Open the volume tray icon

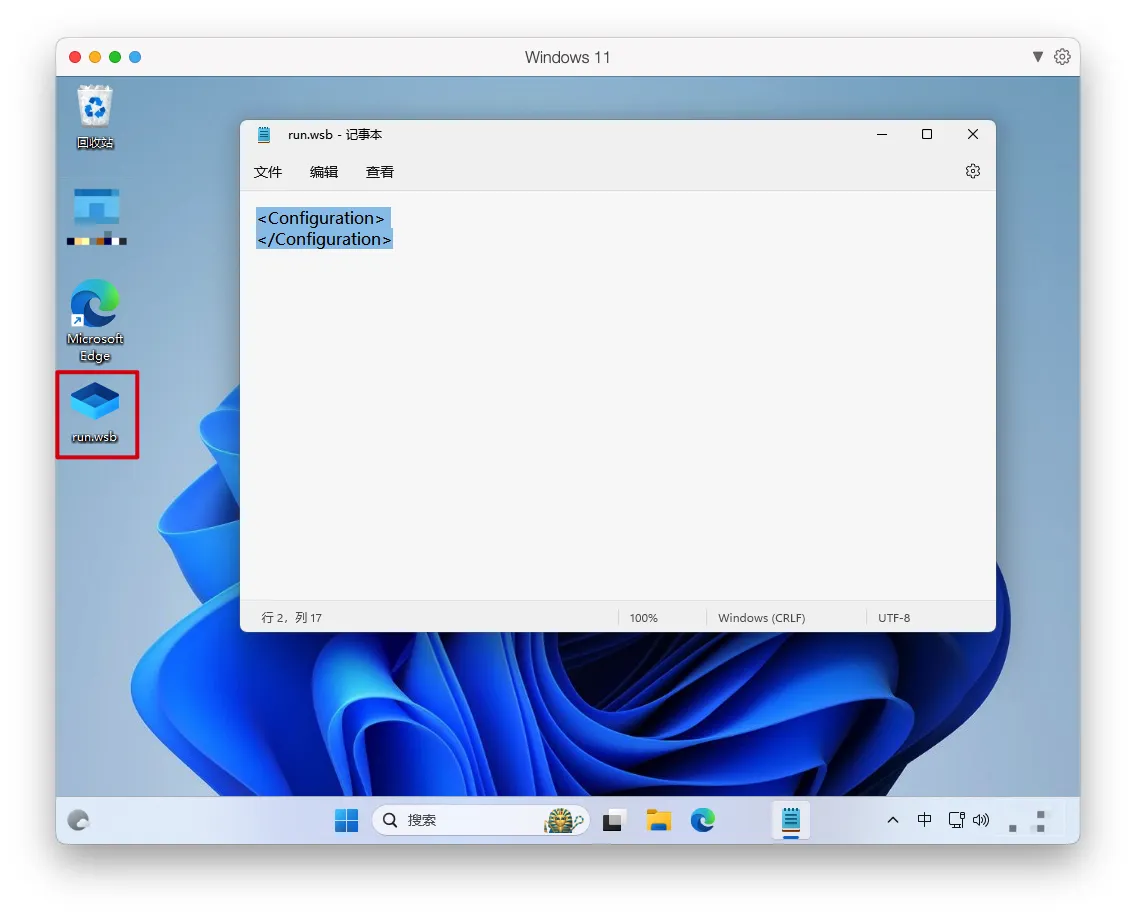981,820
